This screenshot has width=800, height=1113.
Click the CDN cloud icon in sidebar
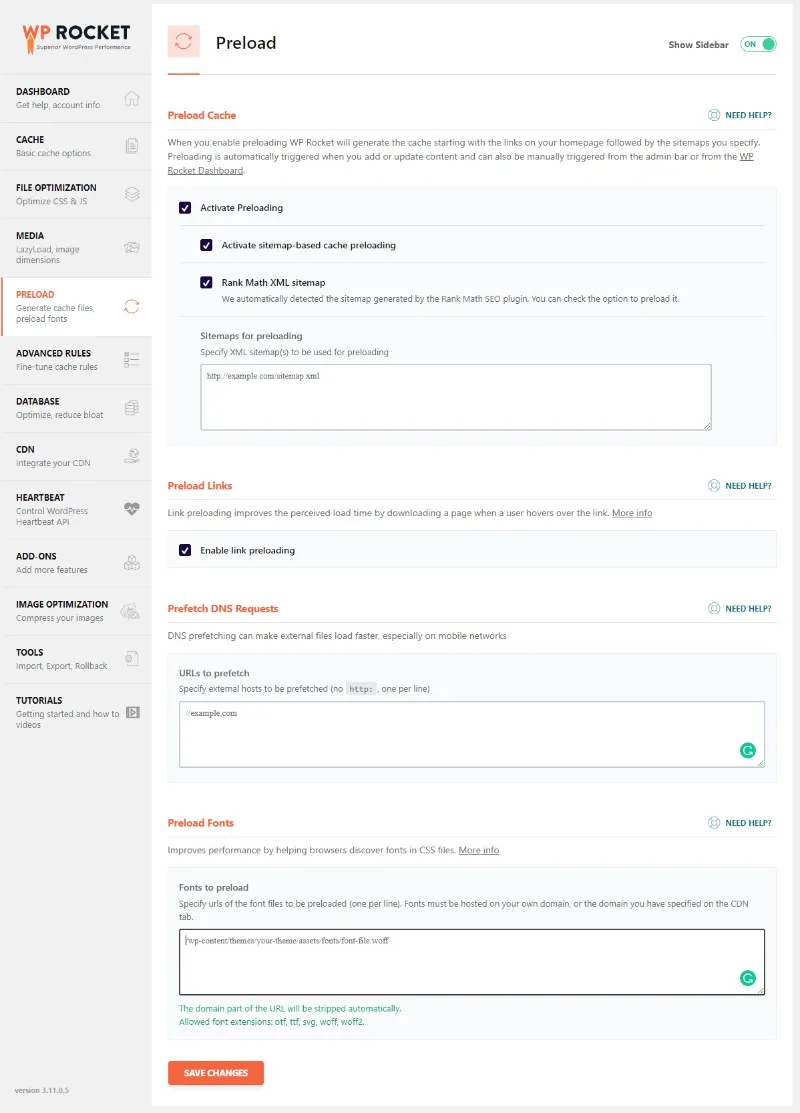[x=131, y=456]
